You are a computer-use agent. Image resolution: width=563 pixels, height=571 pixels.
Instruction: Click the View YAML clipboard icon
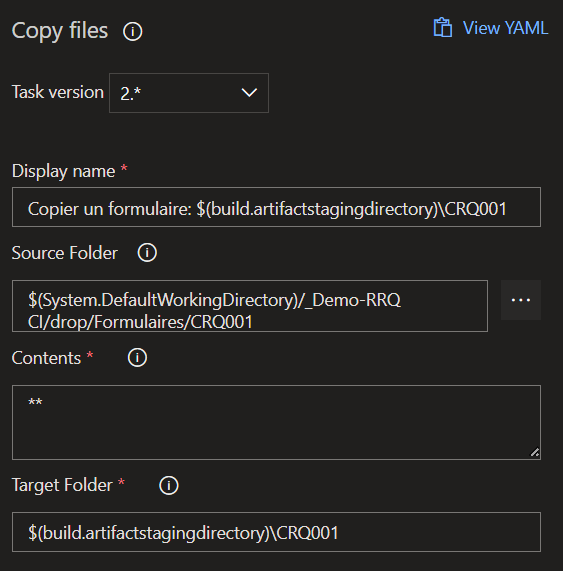pos(442,28)
